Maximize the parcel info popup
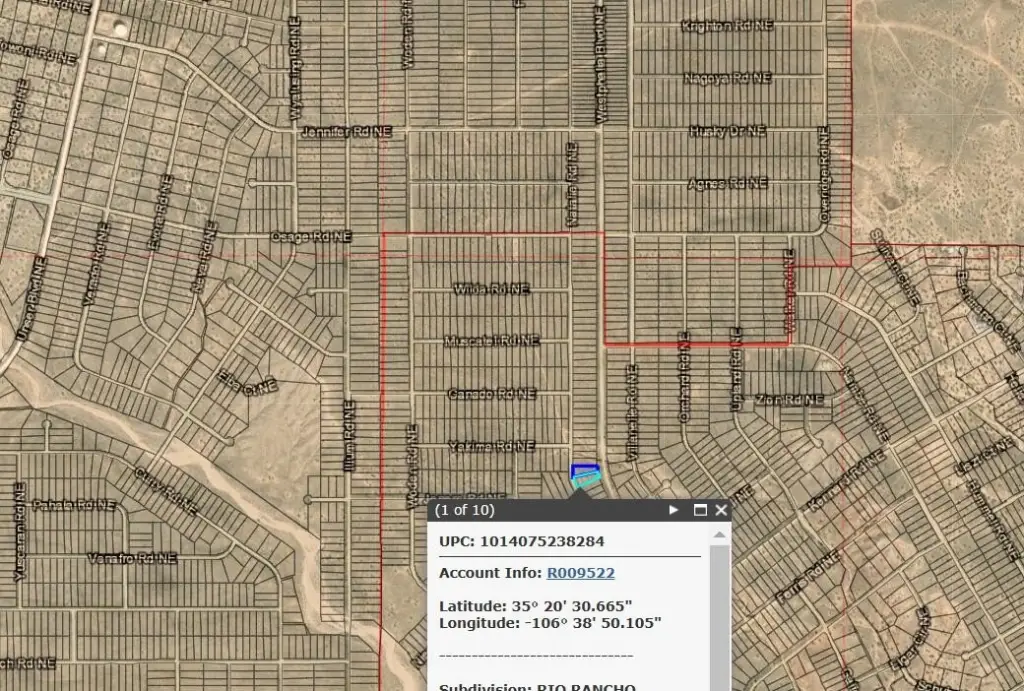 click(x=700, y=510)
